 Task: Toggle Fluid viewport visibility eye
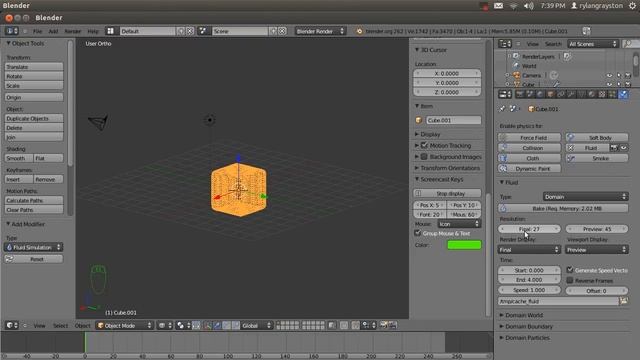coord(624,148)
